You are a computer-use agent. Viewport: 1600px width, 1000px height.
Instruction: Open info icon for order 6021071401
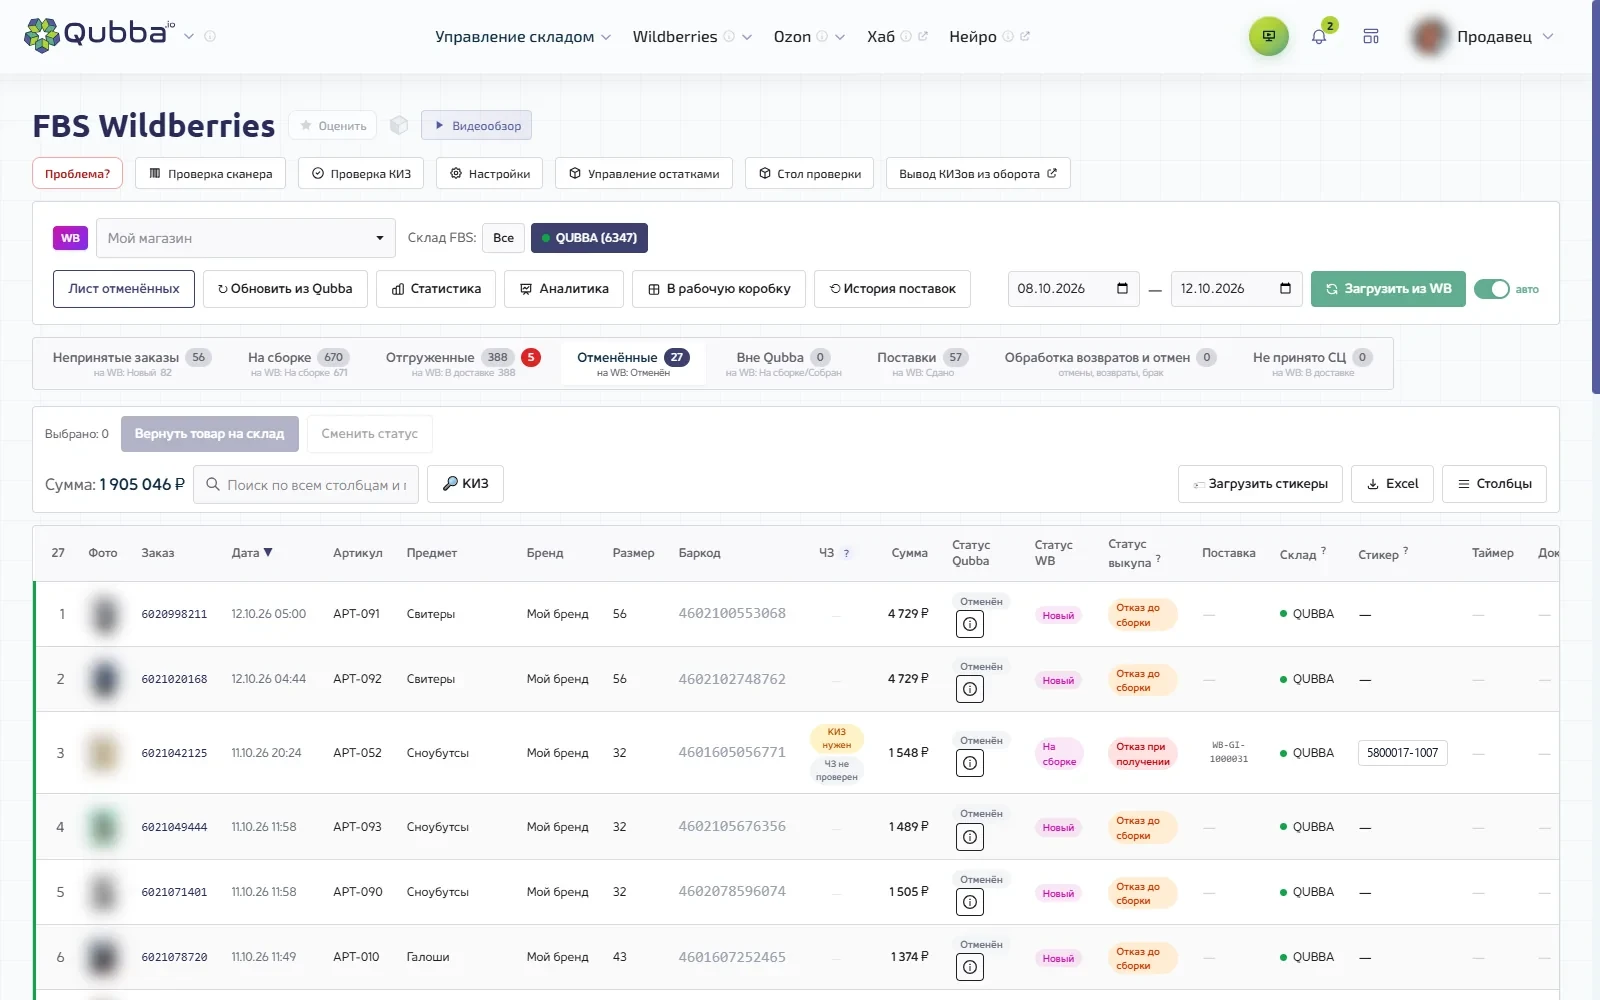(x=970, y=902)
